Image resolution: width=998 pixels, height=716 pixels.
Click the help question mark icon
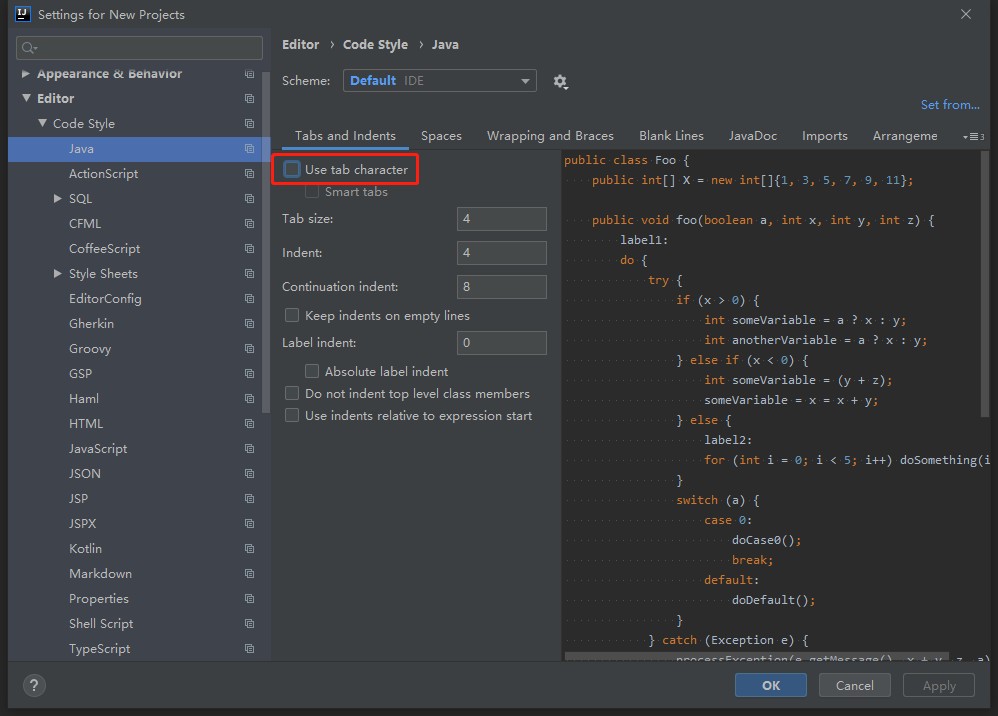point(34,685)
